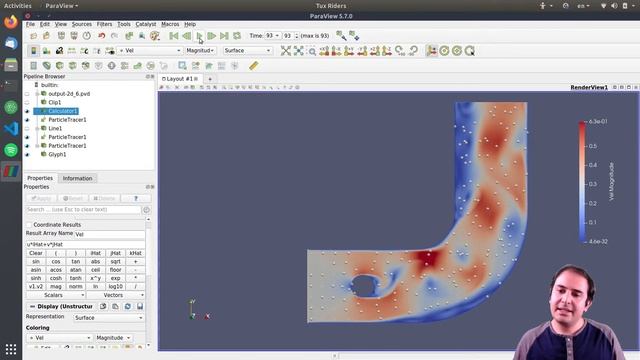Open the Catalyst menu

tap(146, 24)
